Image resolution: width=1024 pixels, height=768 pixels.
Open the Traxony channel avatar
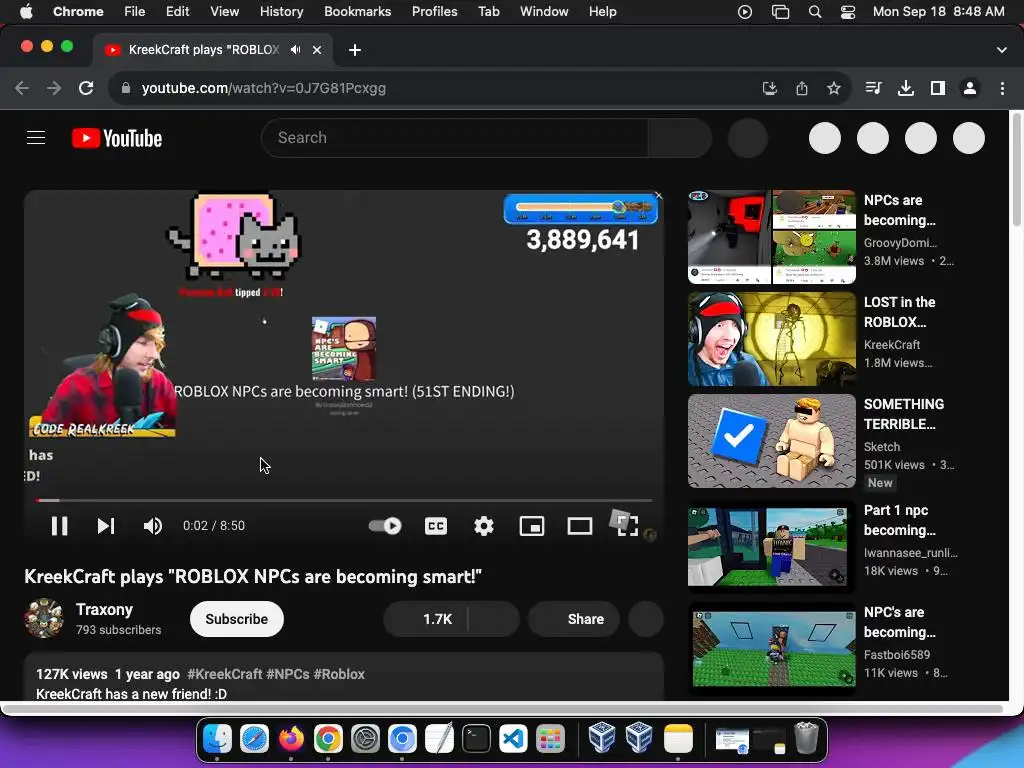[x=44, y=618]
